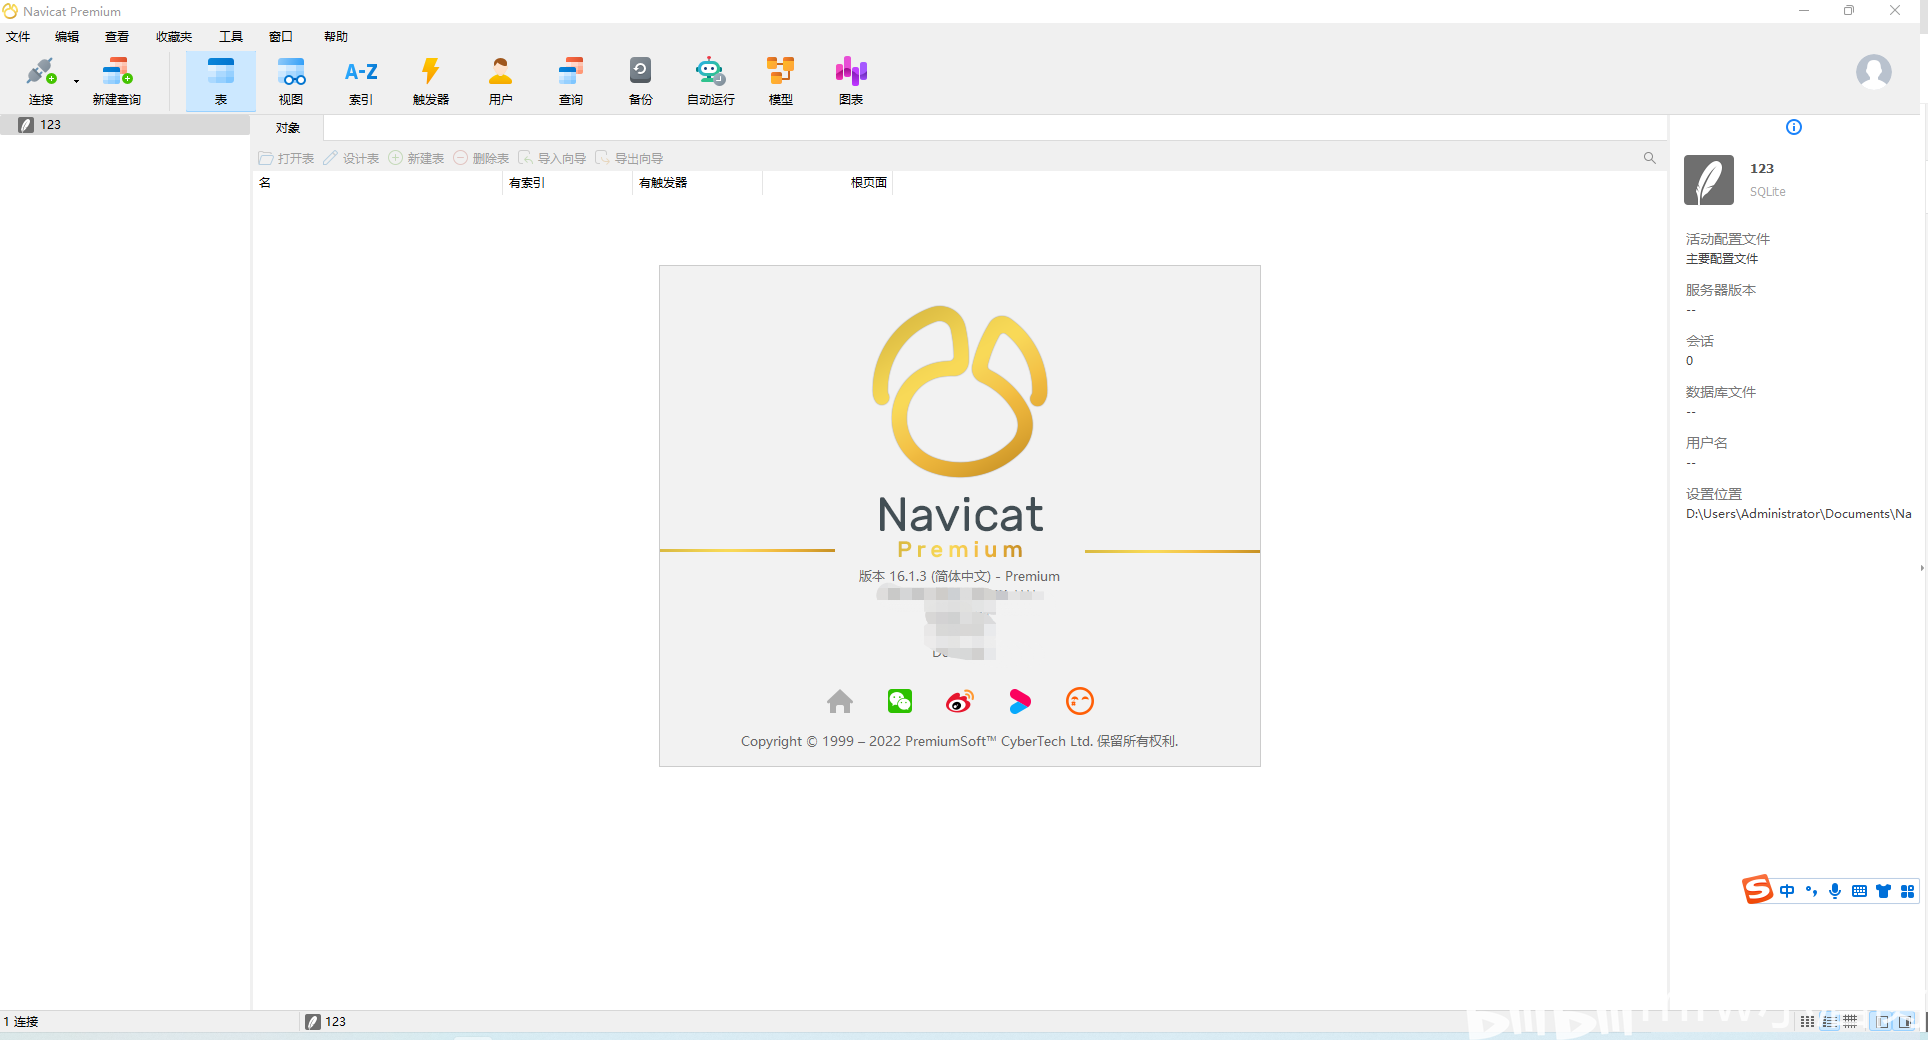Sort by the 名 column header
Viewport: 1928px width, 1040px height.
tap(377, 183)
